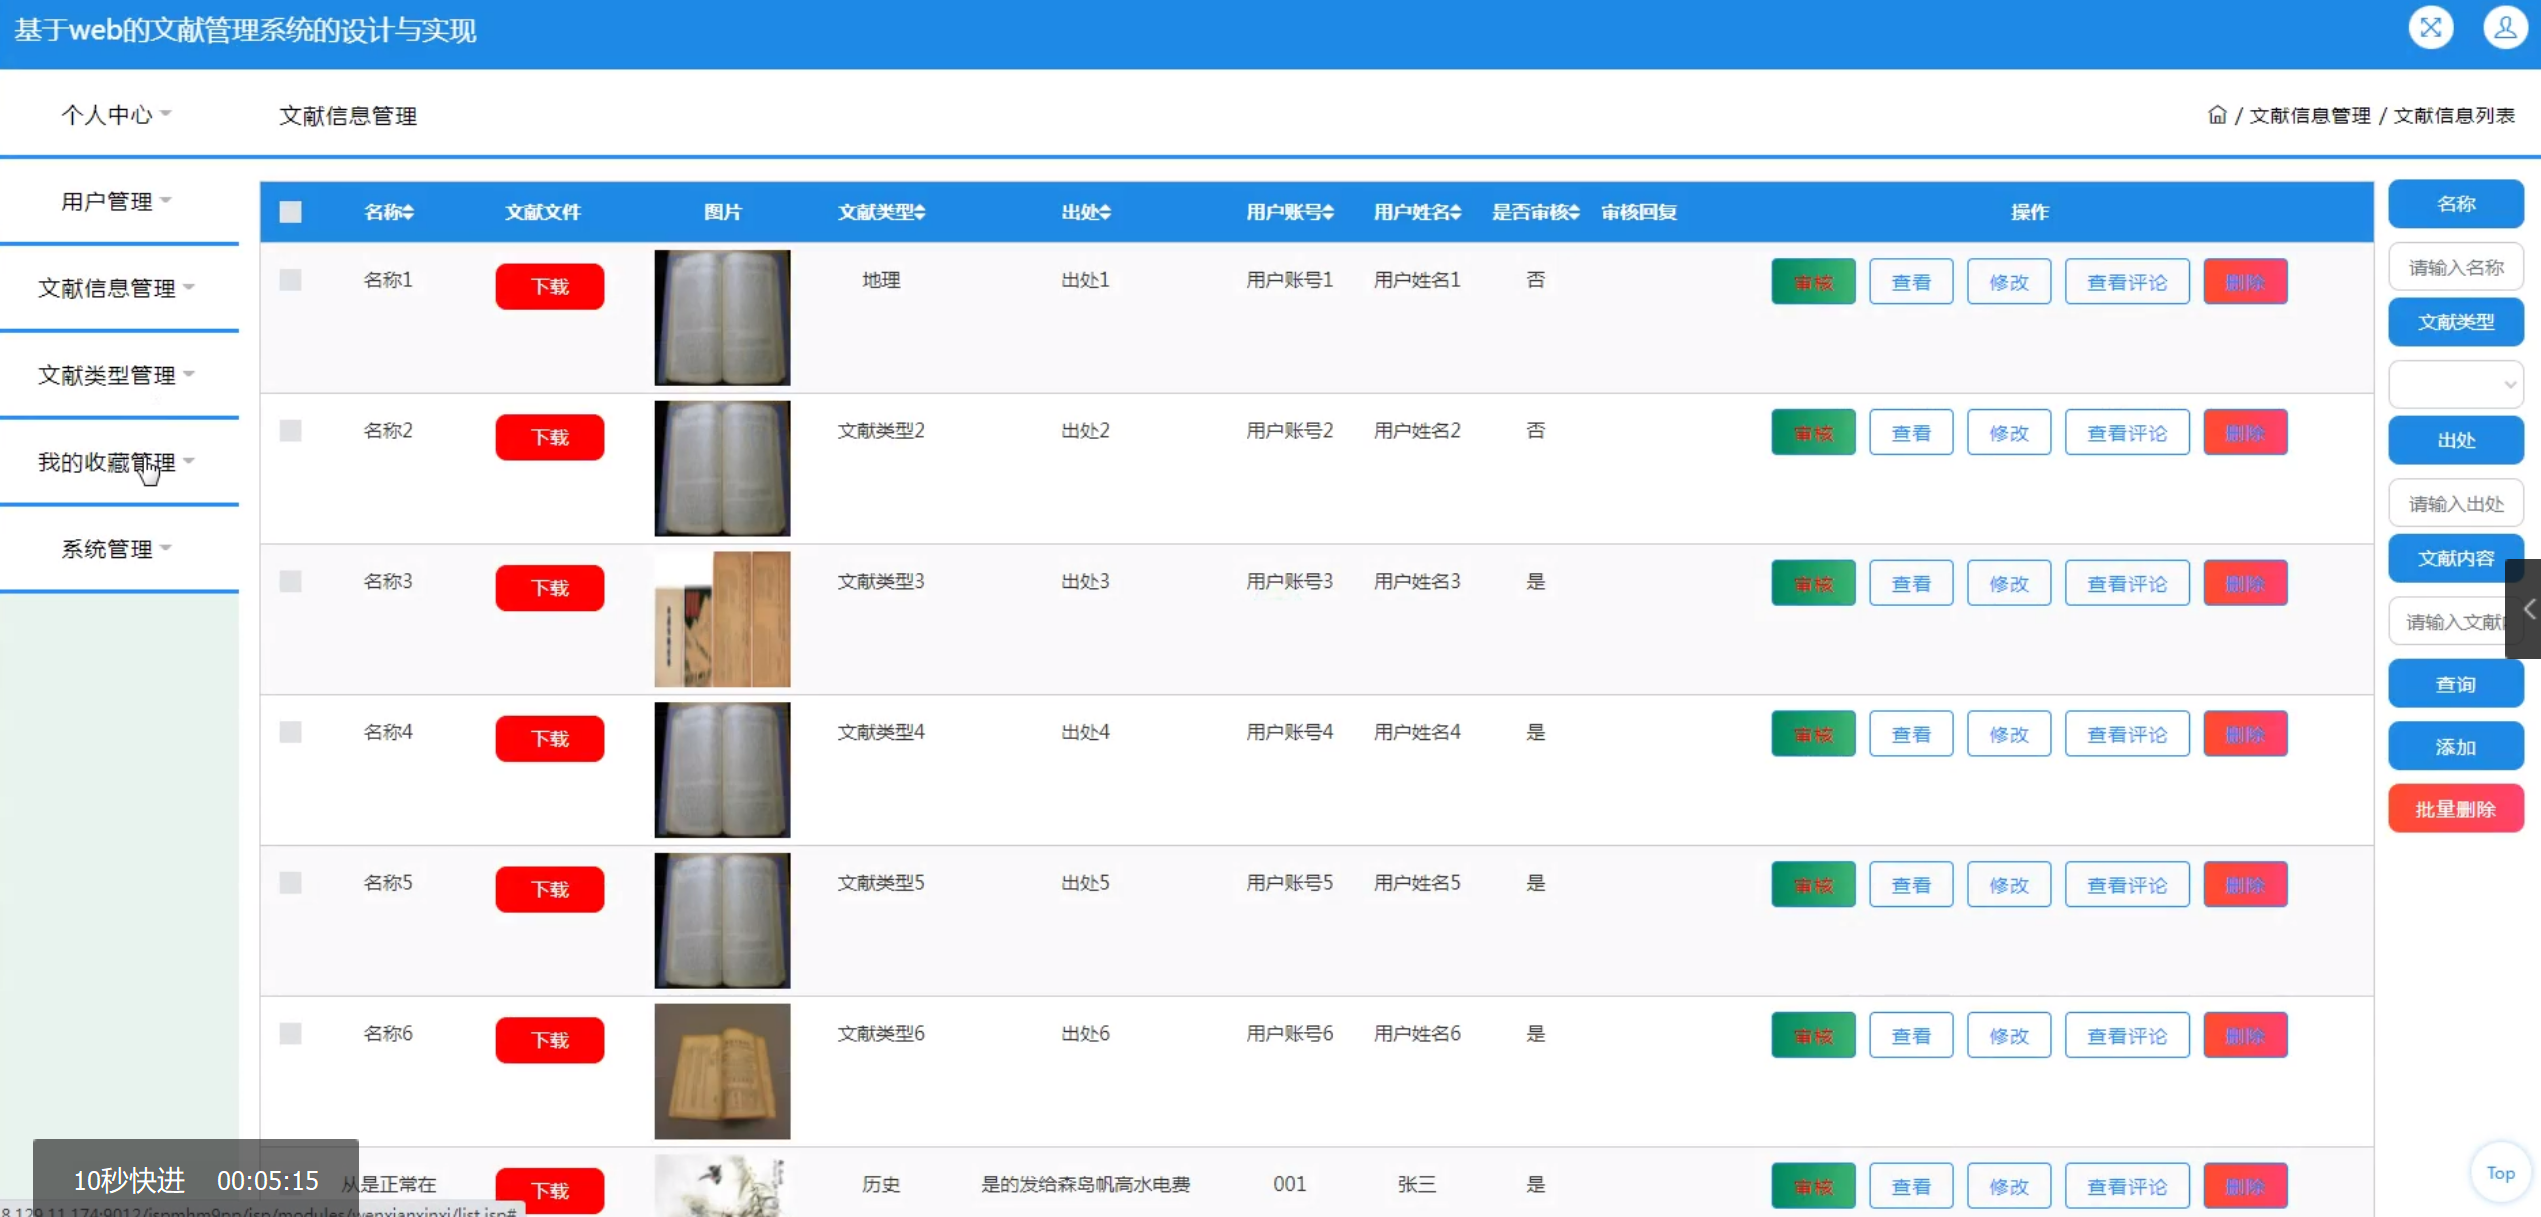Screen dimensions: 2541x1217
Task: Delete the 名称2 row
Action: (2245, 433)
